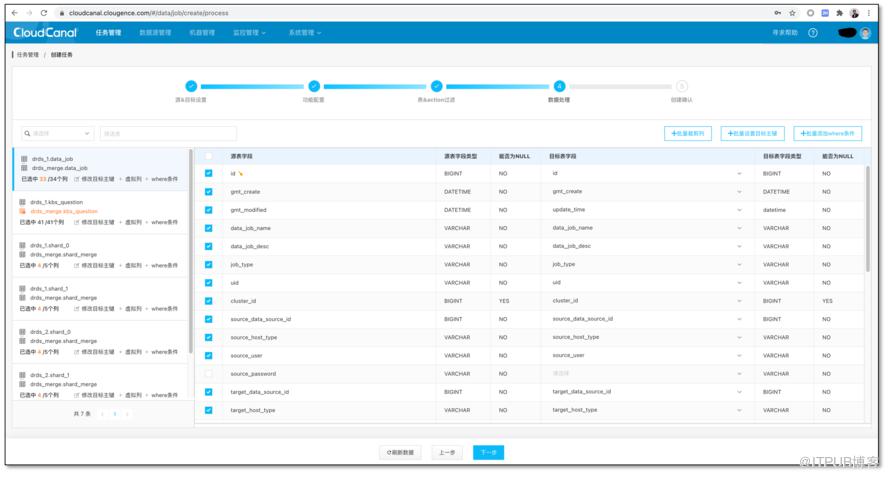Click the batch set target primary key button
Viewport: 889px width, 477px height.
(x=752, y=133)
